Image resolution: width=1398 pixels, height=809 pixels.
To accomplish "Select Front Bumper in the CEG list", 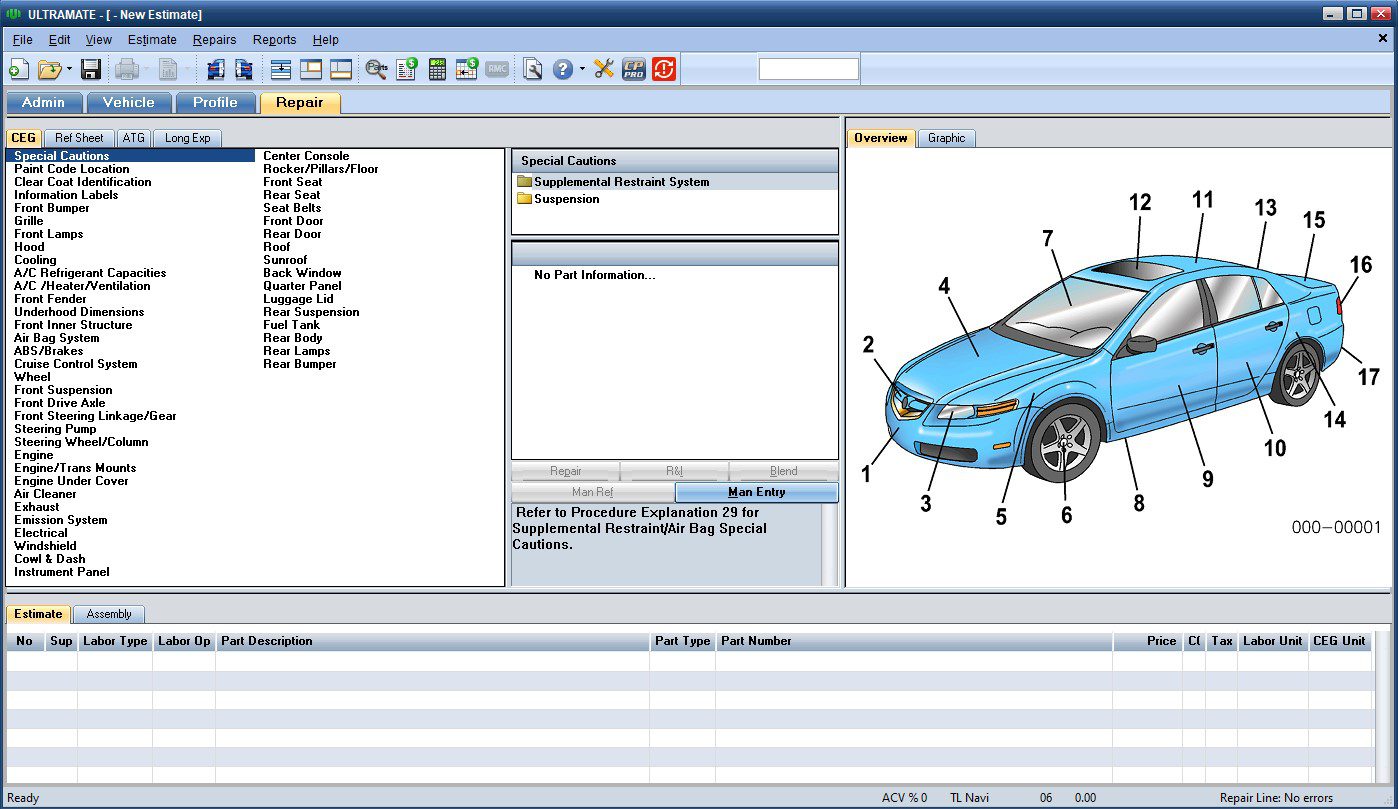I will point(52,208).
